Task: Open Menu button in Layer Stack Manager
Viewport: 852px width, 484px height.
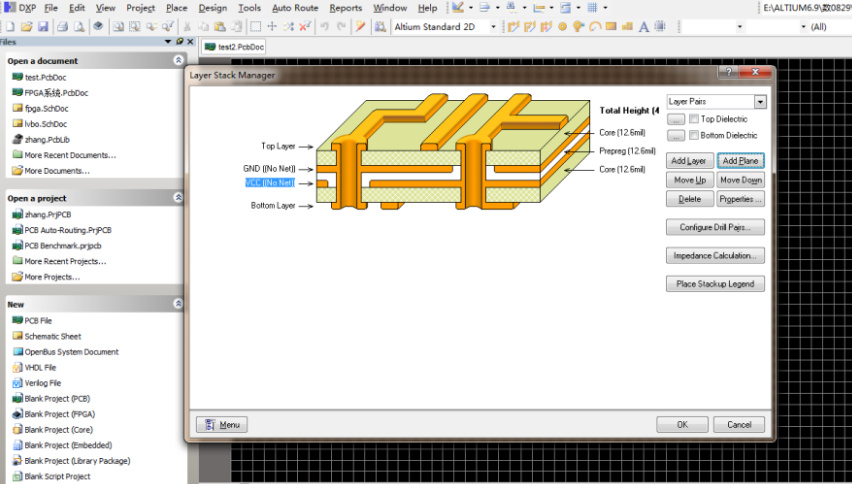Action: click(222, 425)
